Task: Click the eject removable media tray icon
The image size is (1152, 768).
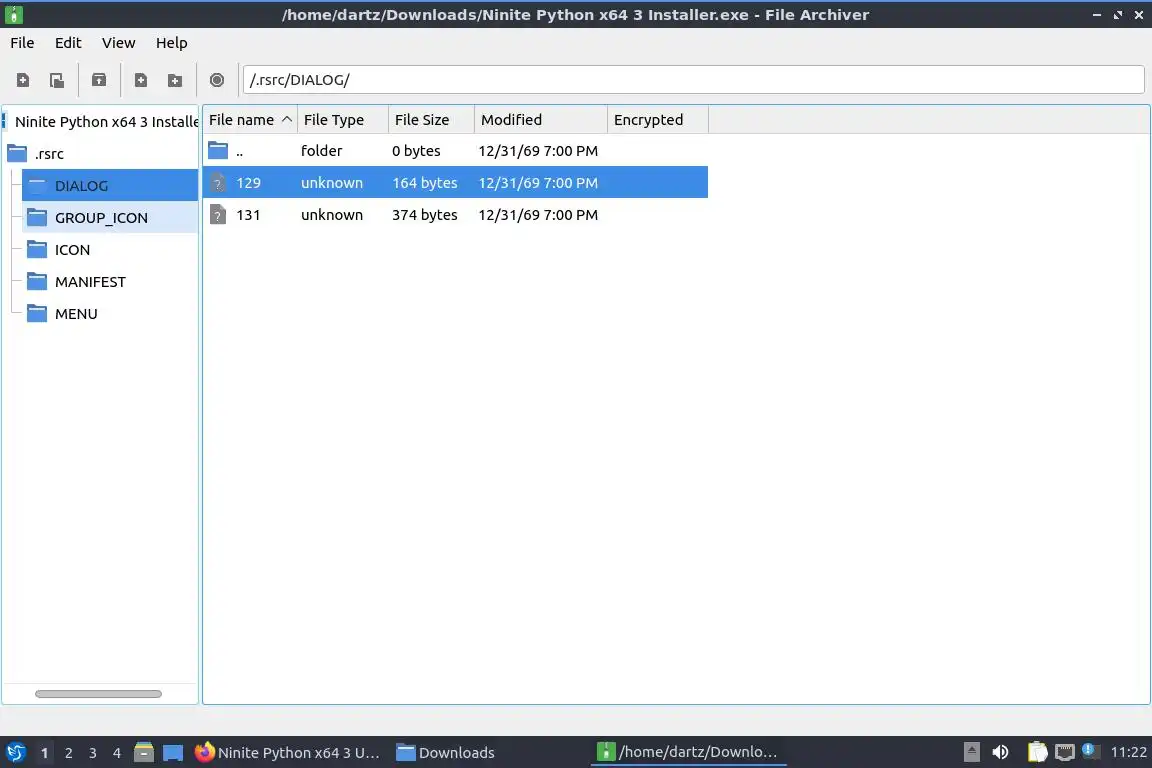Action: (x=971, y=752)
